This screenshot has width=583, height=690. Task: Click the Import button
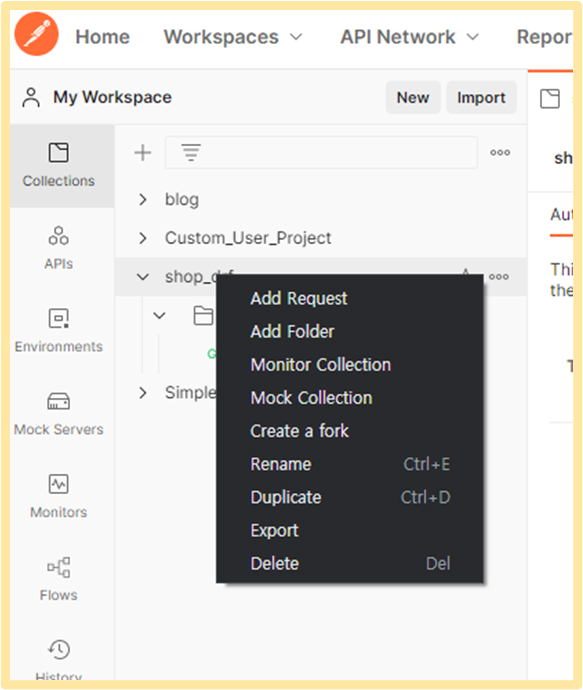[481, 97]
